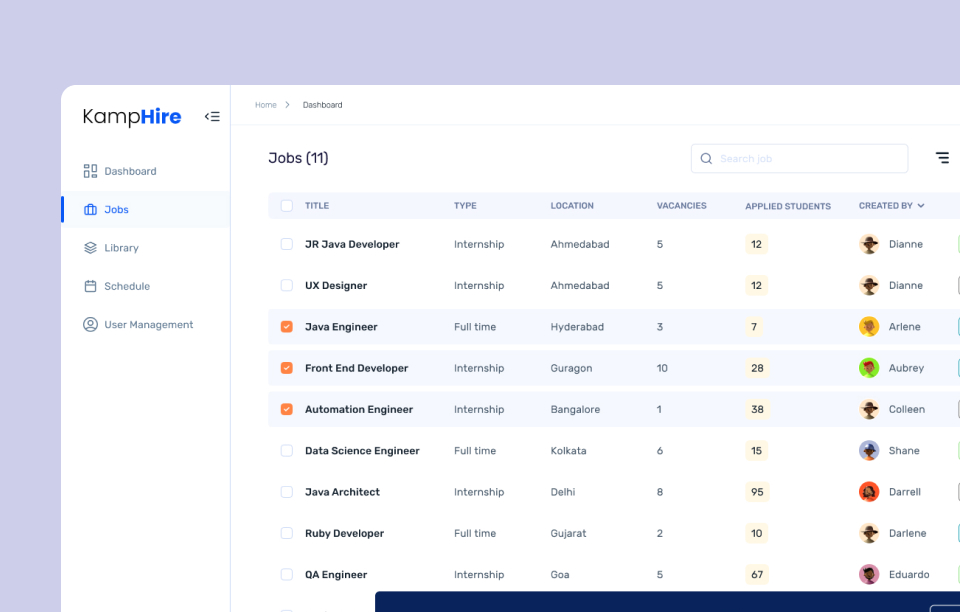The width and height of the screenshot is (960, 612).
Task: Click the Vacancies column header
Action: click(x=681, y=206)
